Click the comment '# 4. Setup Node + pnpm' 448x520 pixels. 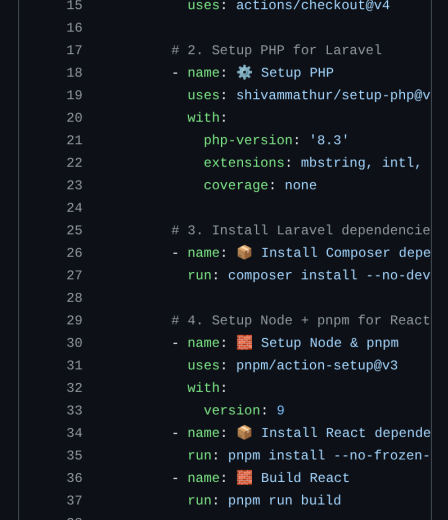tap(301, 320)
